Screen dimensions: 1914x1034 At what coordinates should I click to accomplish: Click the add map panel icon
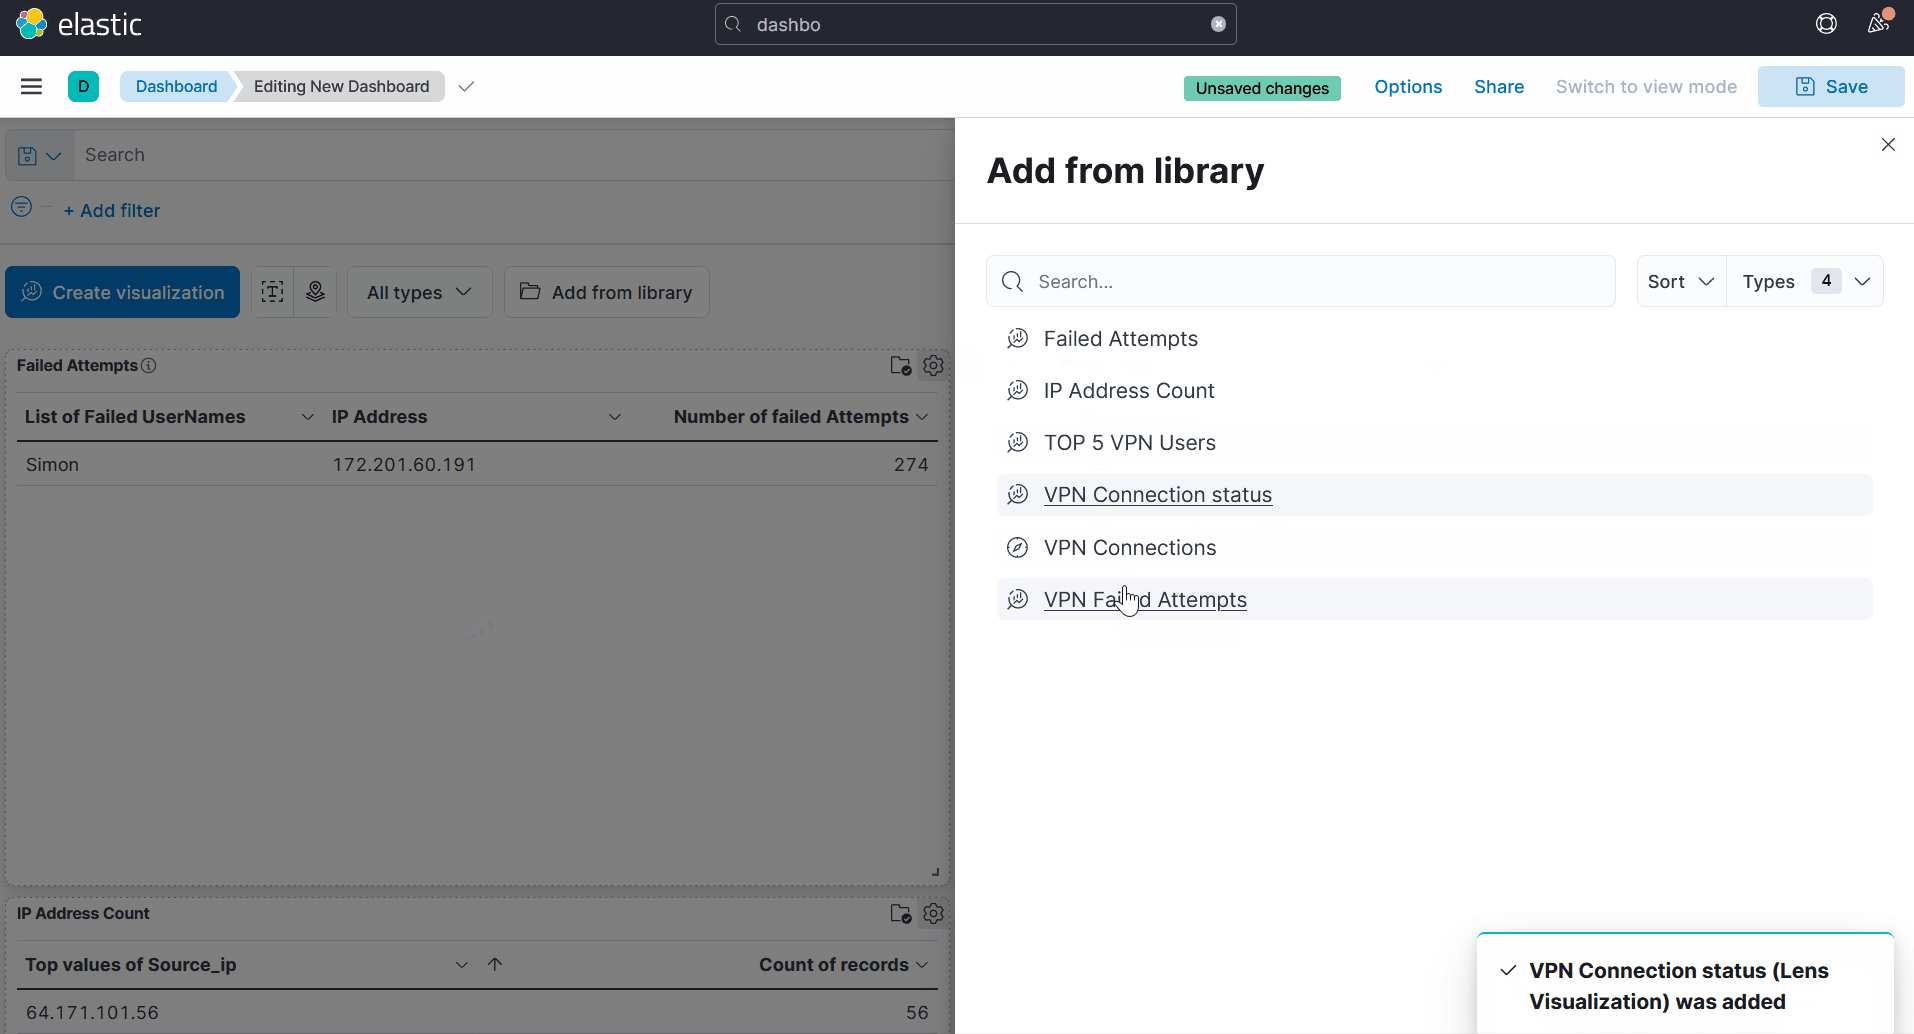[315, 292]
